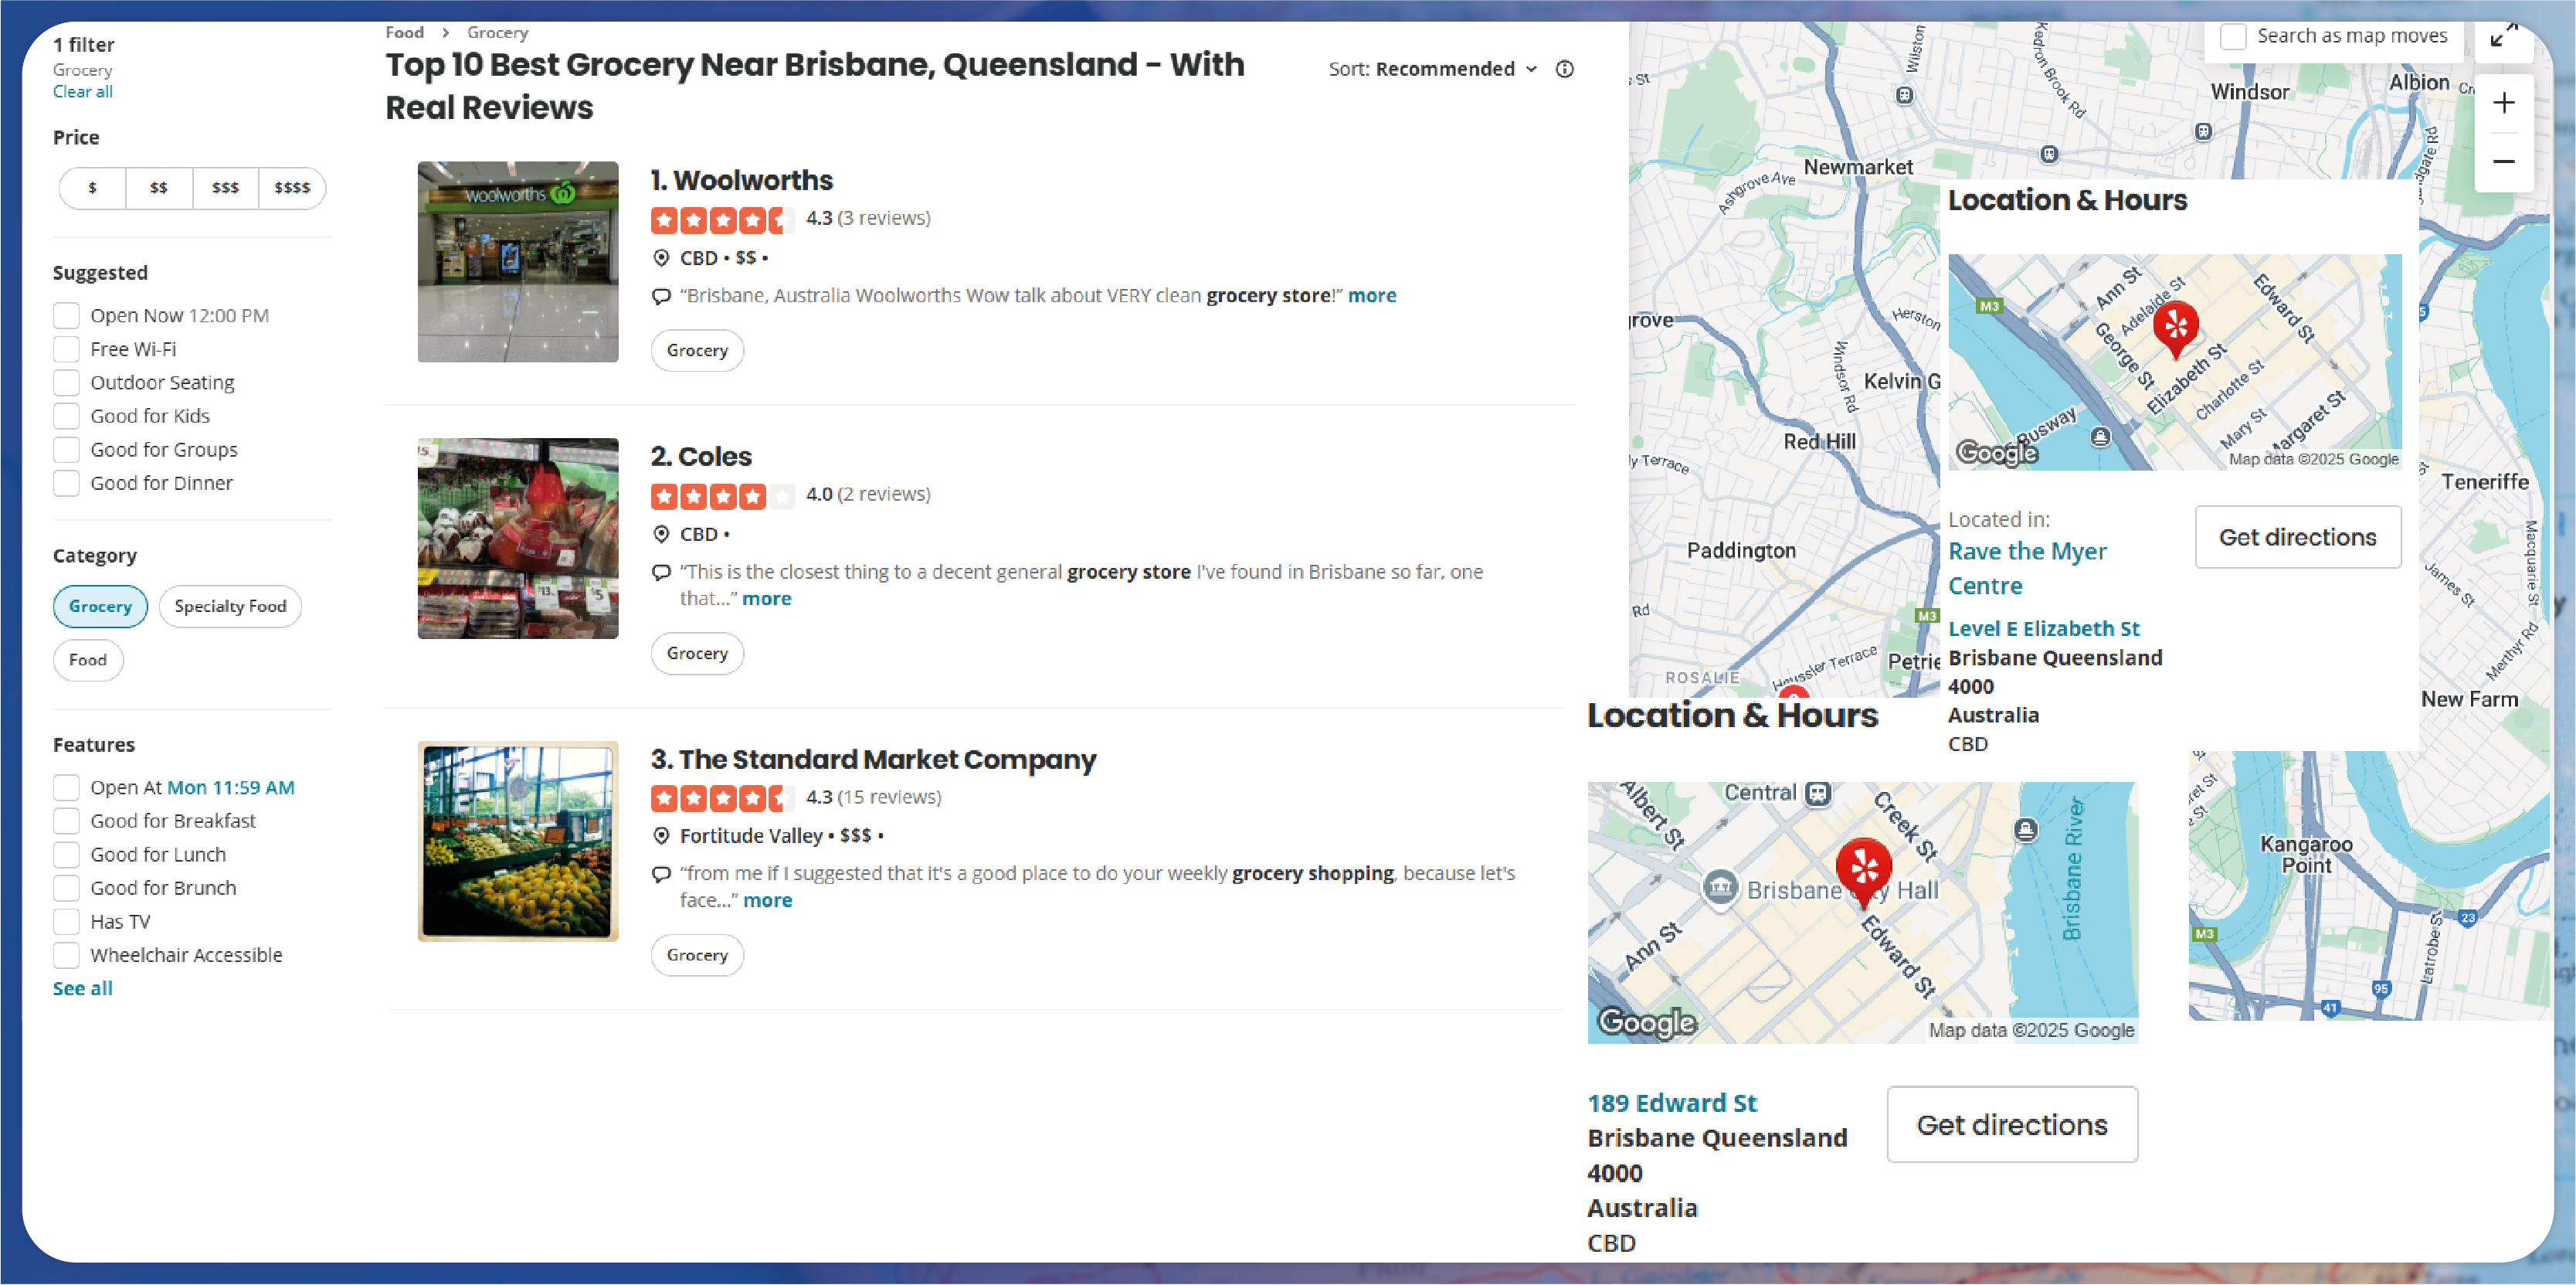
Task: Click Coles star rating
Action: 722,495
